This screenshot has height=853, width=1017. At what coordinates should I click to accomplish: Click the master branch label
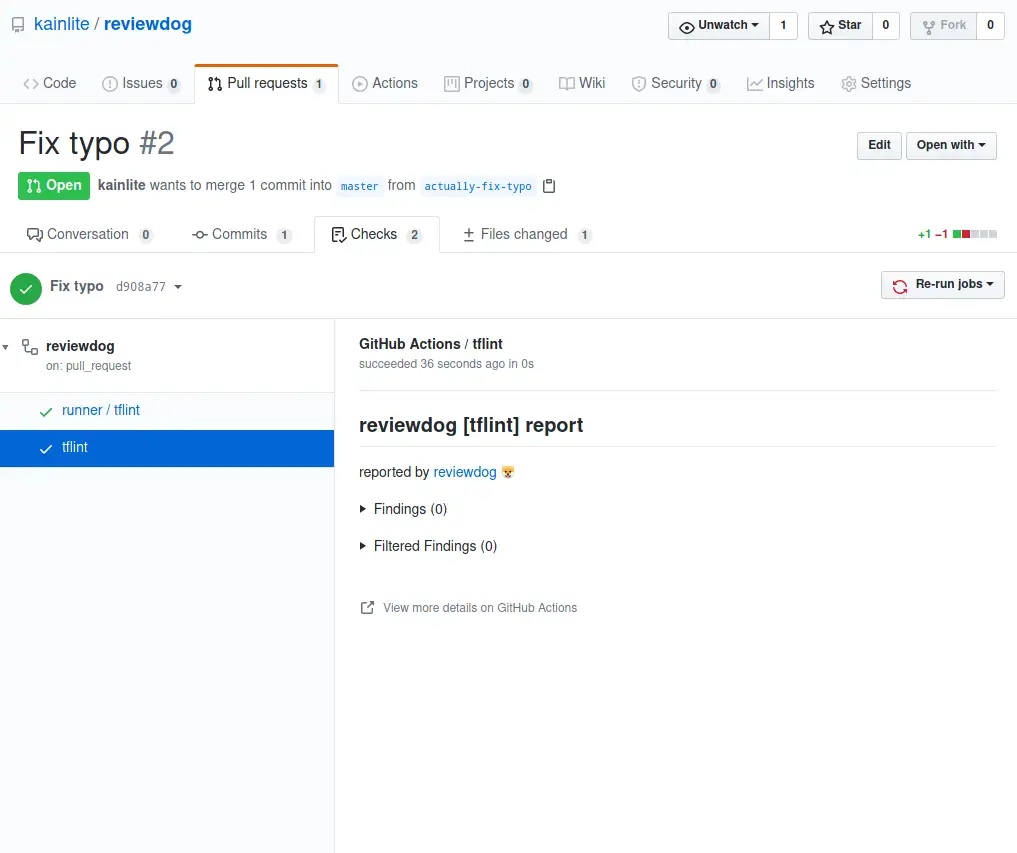359,186
